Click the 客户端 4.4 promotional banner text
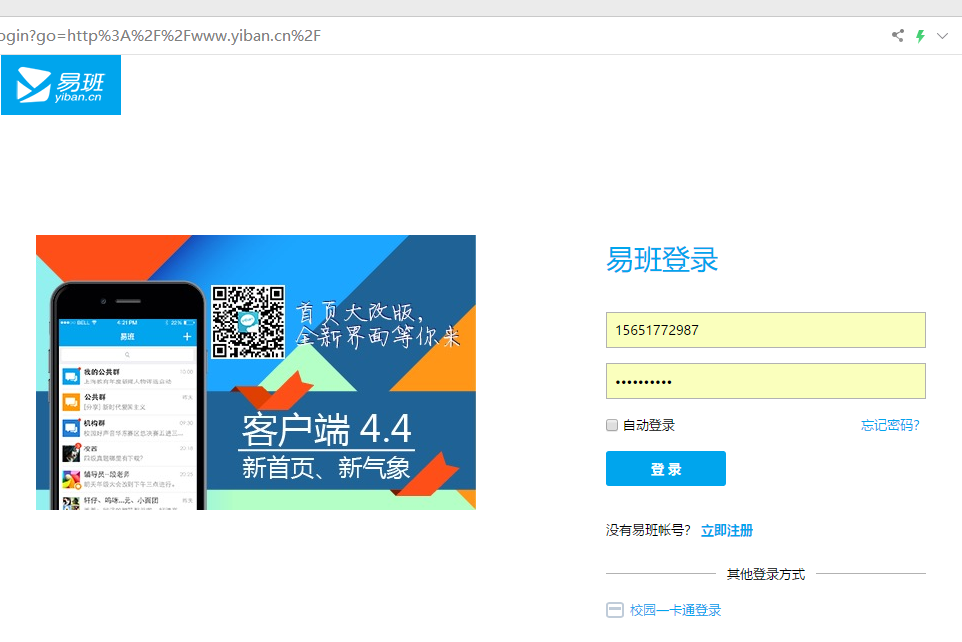Image resolution: width=962 pixels, height=642 pixels. click(x=326, y=428)
